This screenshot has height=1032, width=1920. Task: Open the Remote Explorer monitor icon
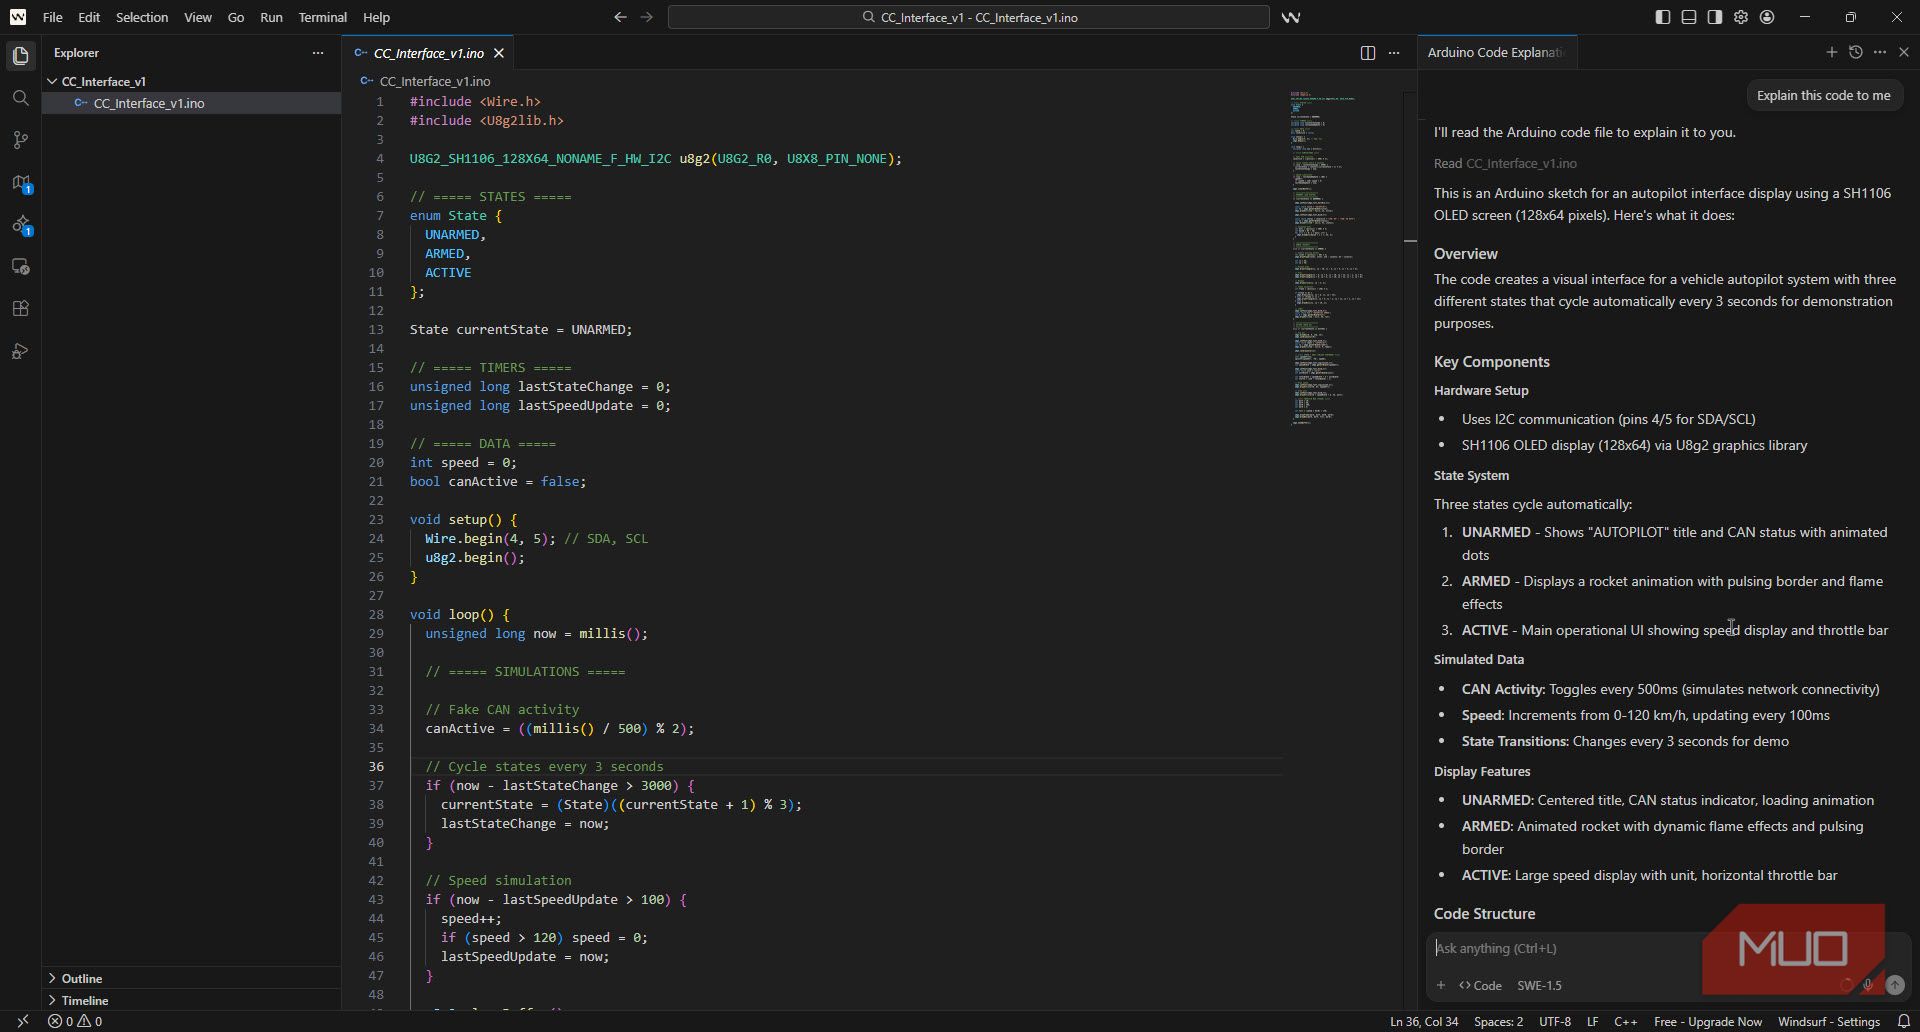pyautogui.click(x=20, y=267)
